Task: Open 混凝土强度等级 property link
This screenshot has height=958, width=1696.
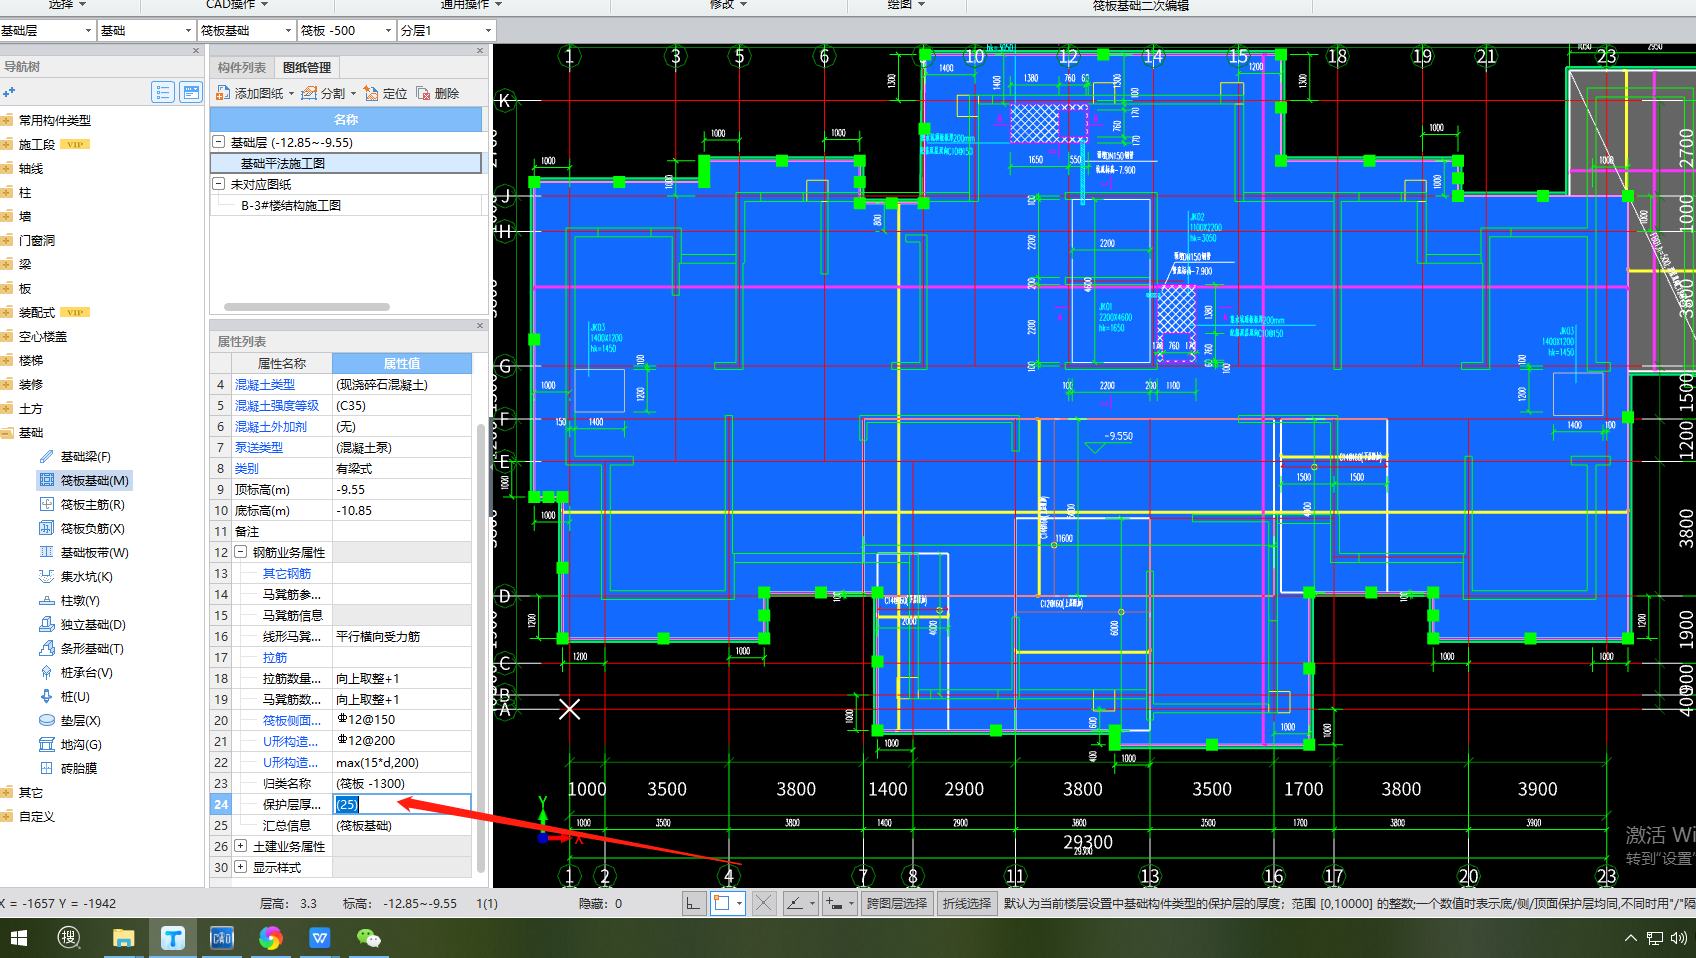Action: (277, 406)
